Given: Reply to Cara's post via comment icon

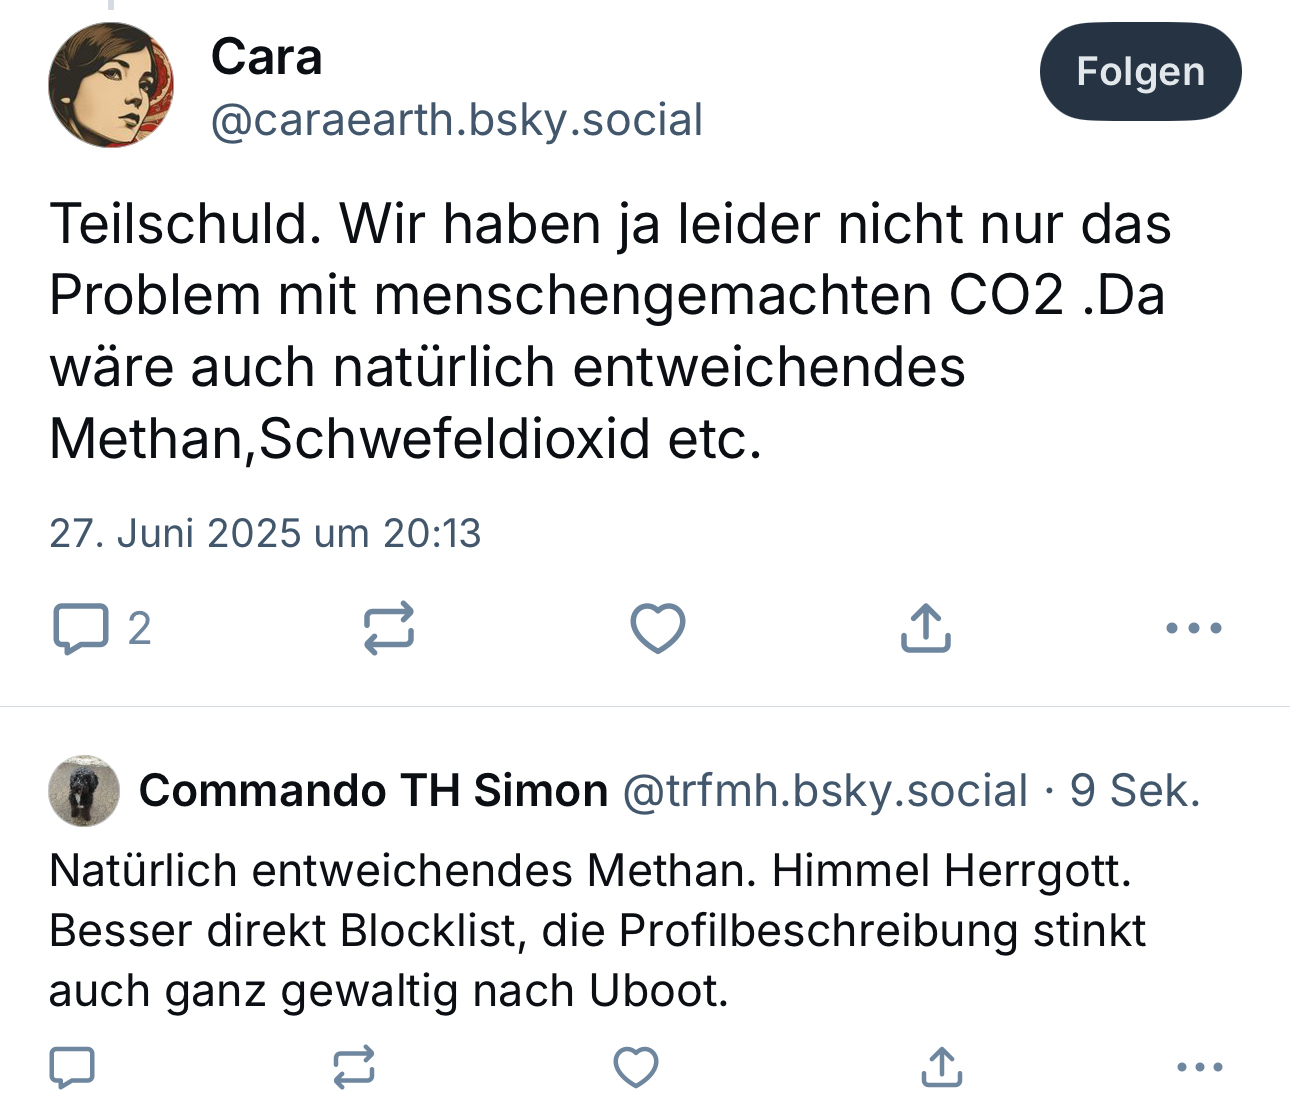Looking at the screenshot, I should 80,628.
